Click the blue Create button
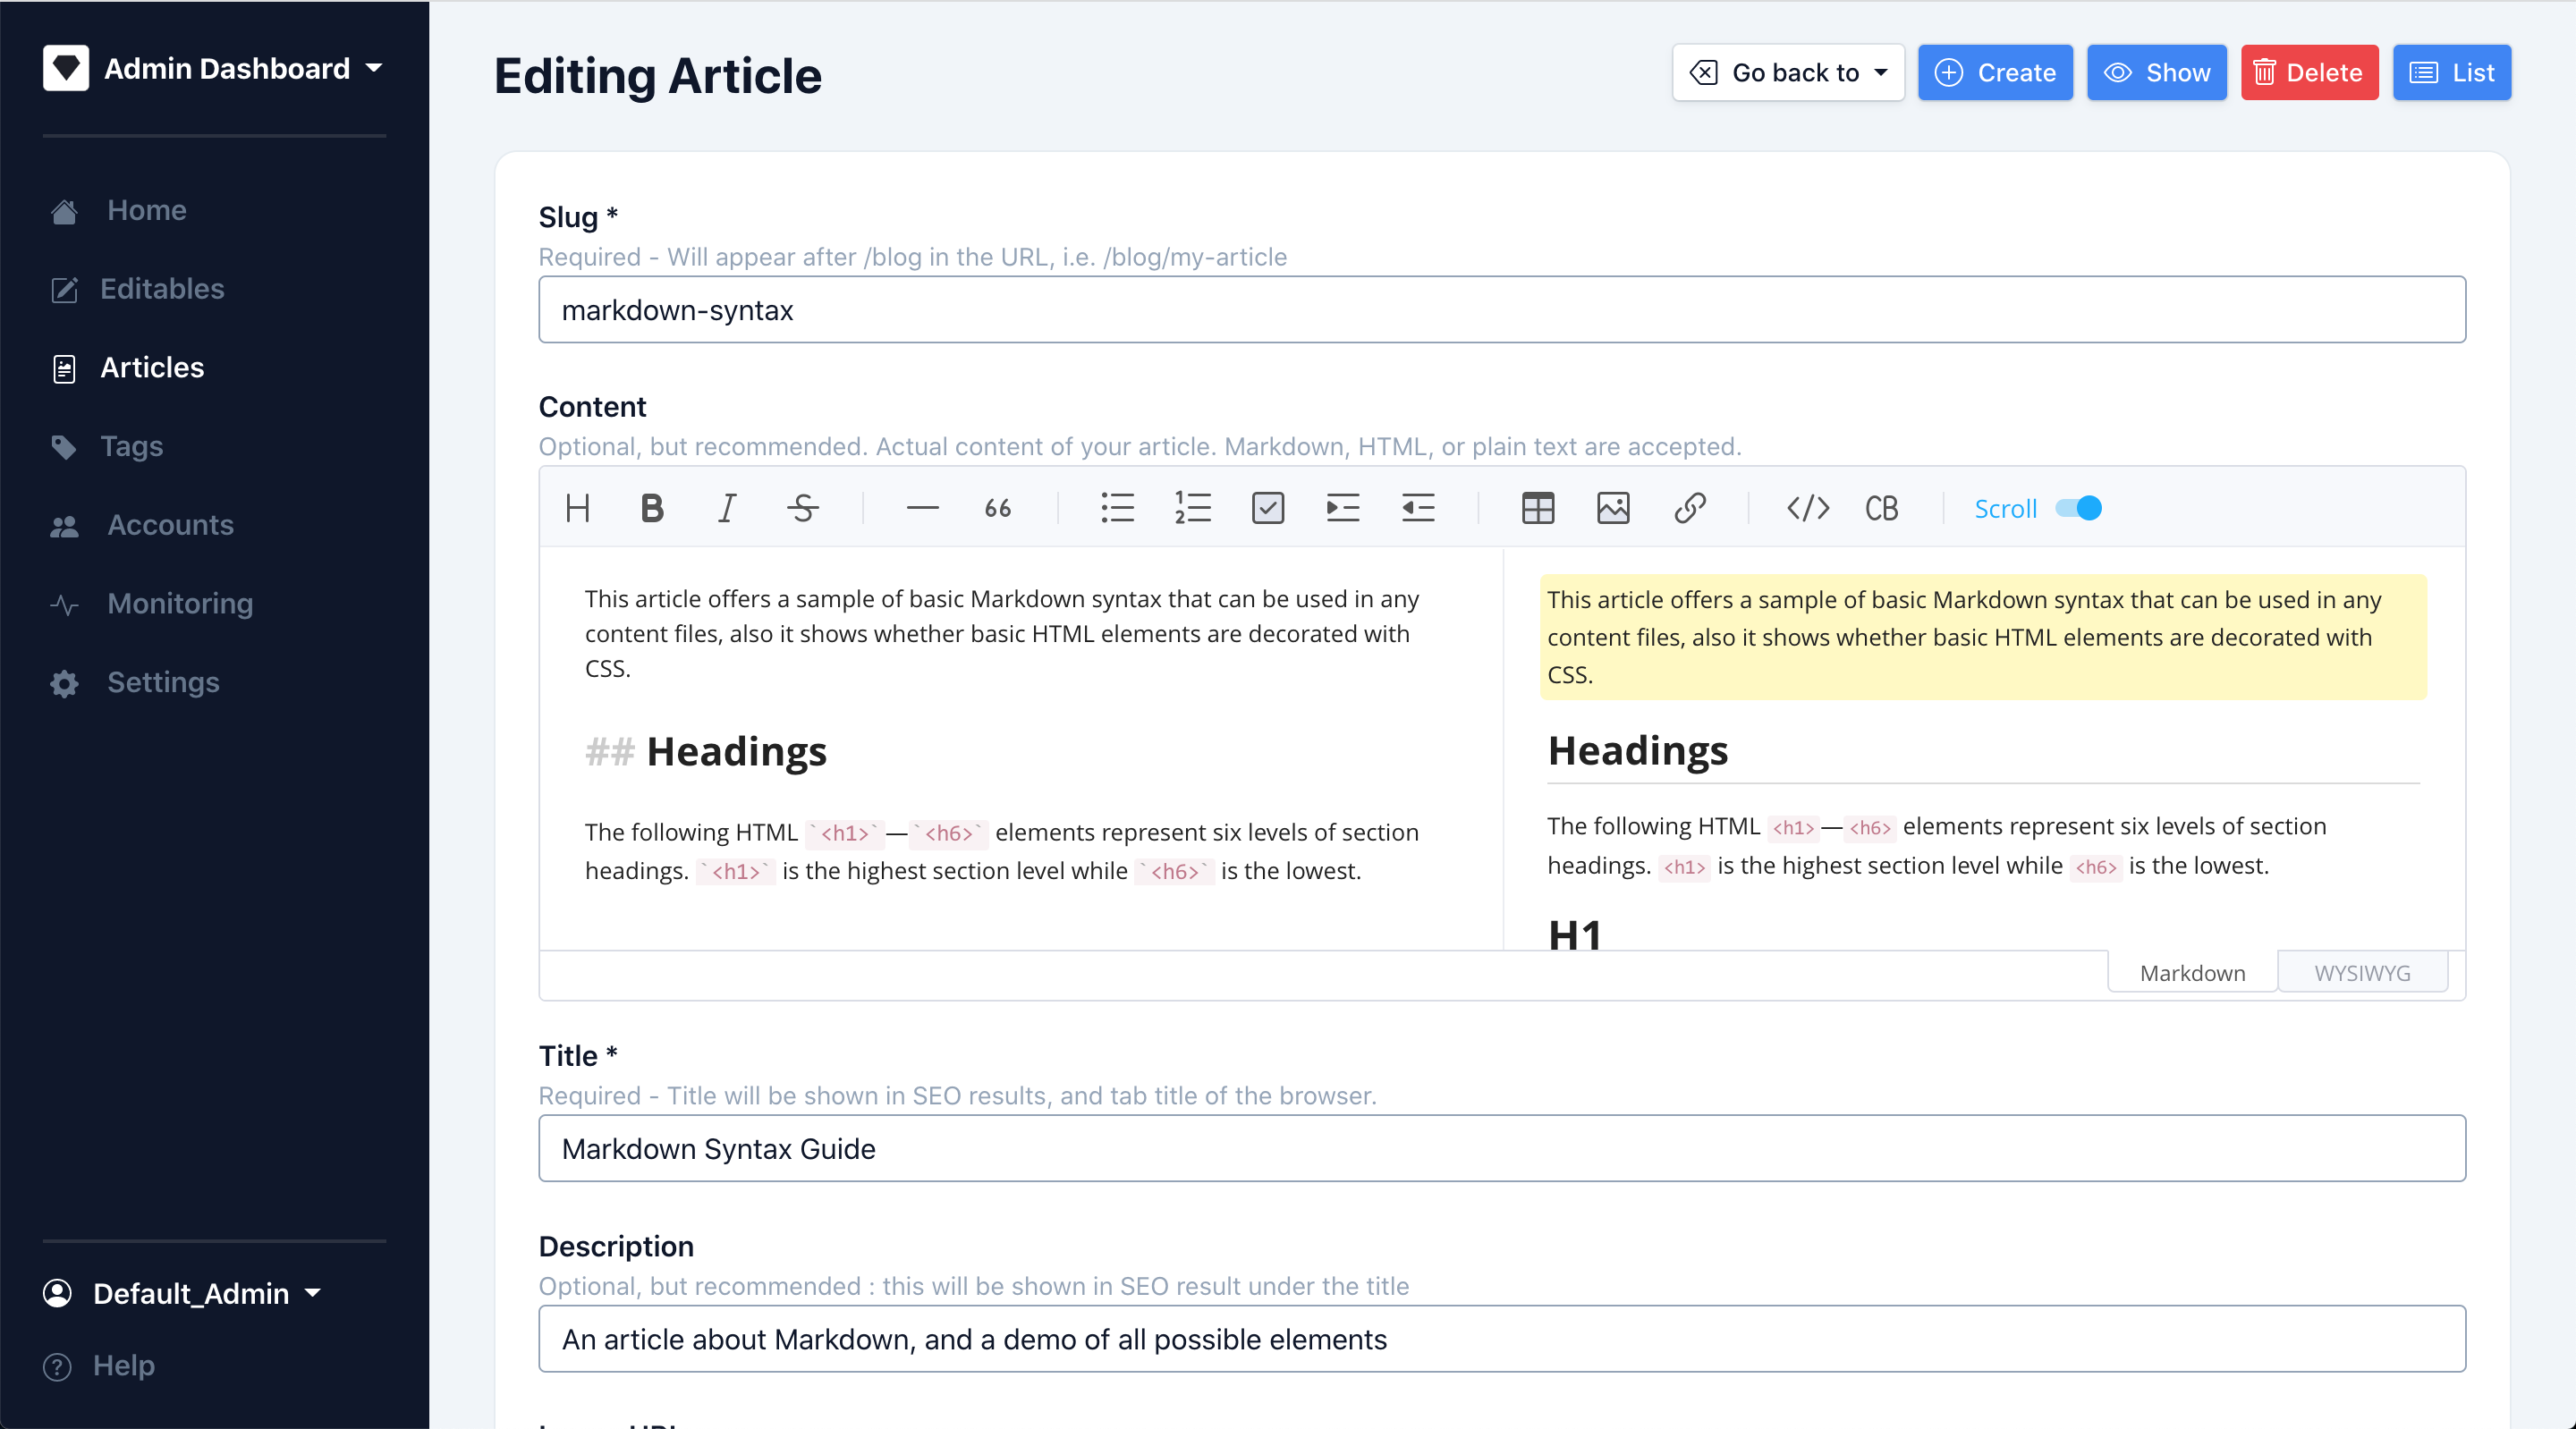The image size is (2576, 1429). (x=1995, y=72)
